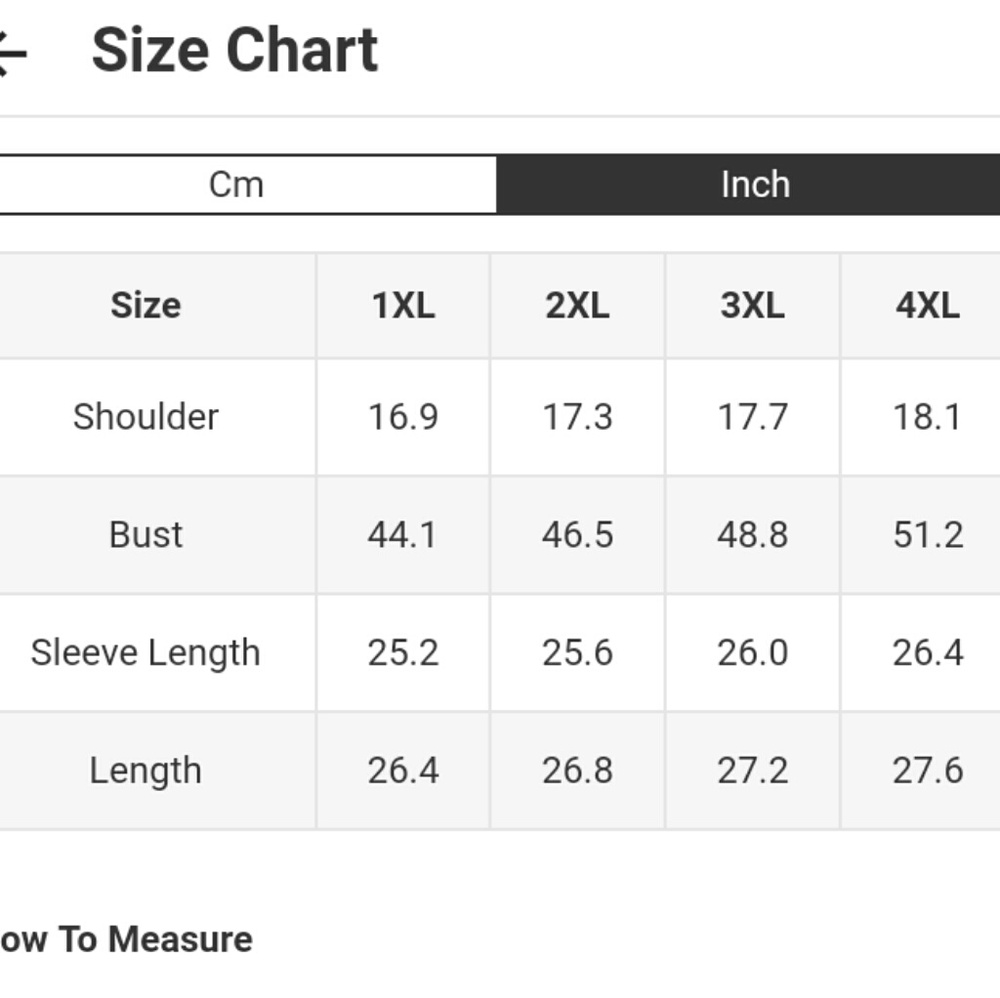Click the Size Chart title
Image resolution: width=1000 pixels, height=998 pixels.
pos(235,50)
